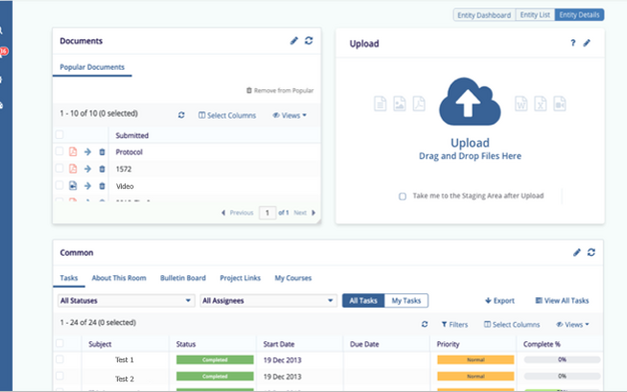Click Excel file icon in upload area

(x=540, y=104)
